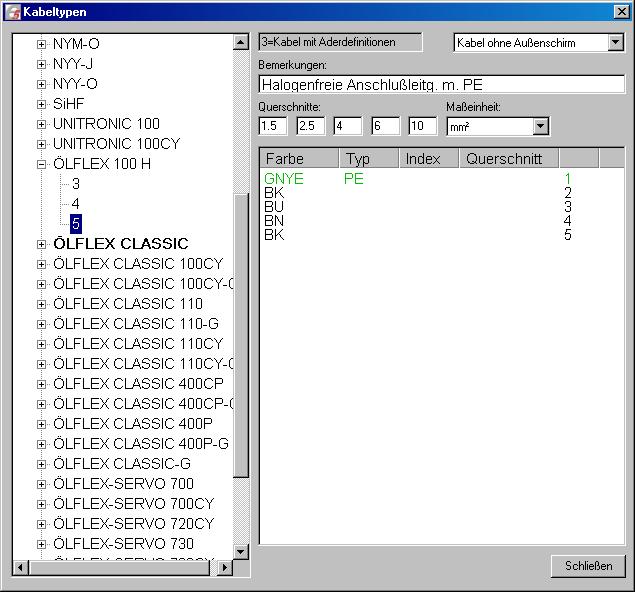Expand the ÖLFLEX CLASSIC 110CY node
Viewport: 635px width, 592px height.
click(x=41, y=344)
